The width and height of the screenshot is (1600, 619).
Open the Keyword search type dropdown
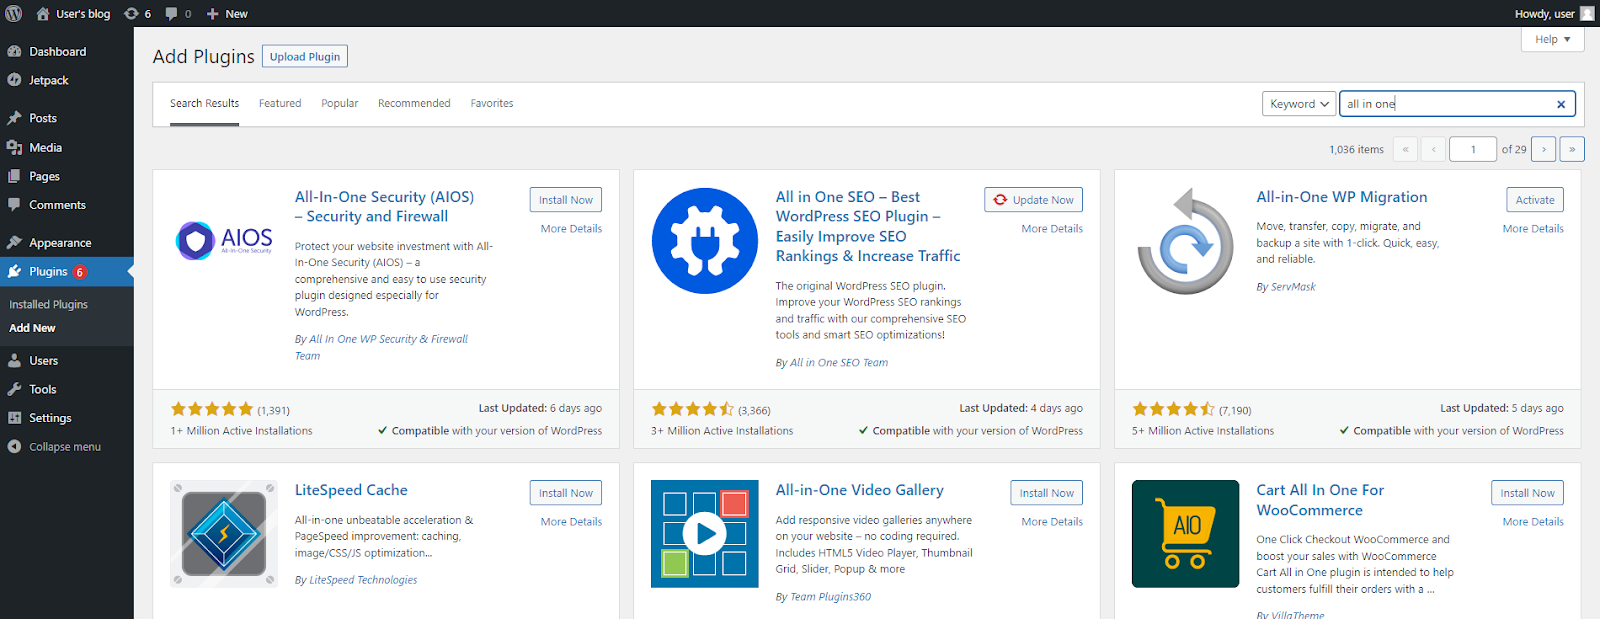tap(1299, 104)
